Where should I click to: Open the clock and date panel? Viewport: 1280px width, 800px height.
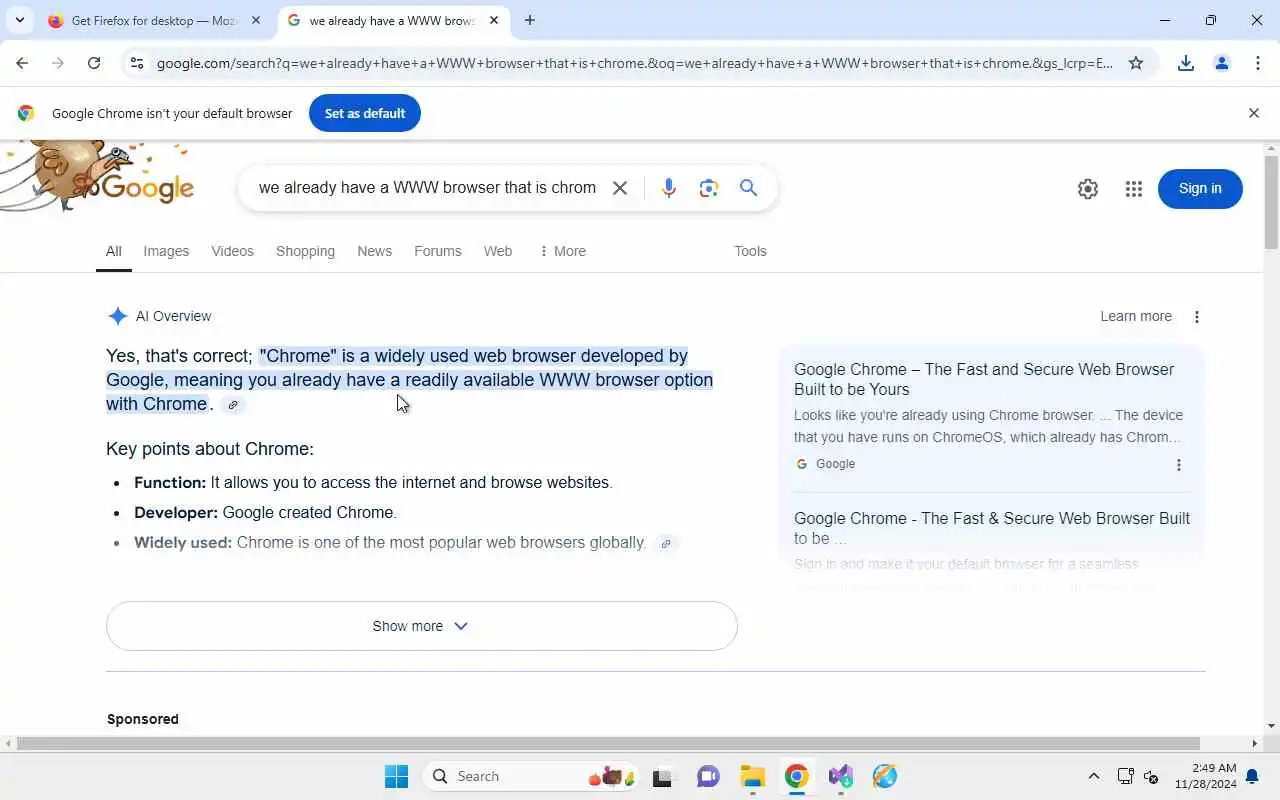(x=1205, y=776)
